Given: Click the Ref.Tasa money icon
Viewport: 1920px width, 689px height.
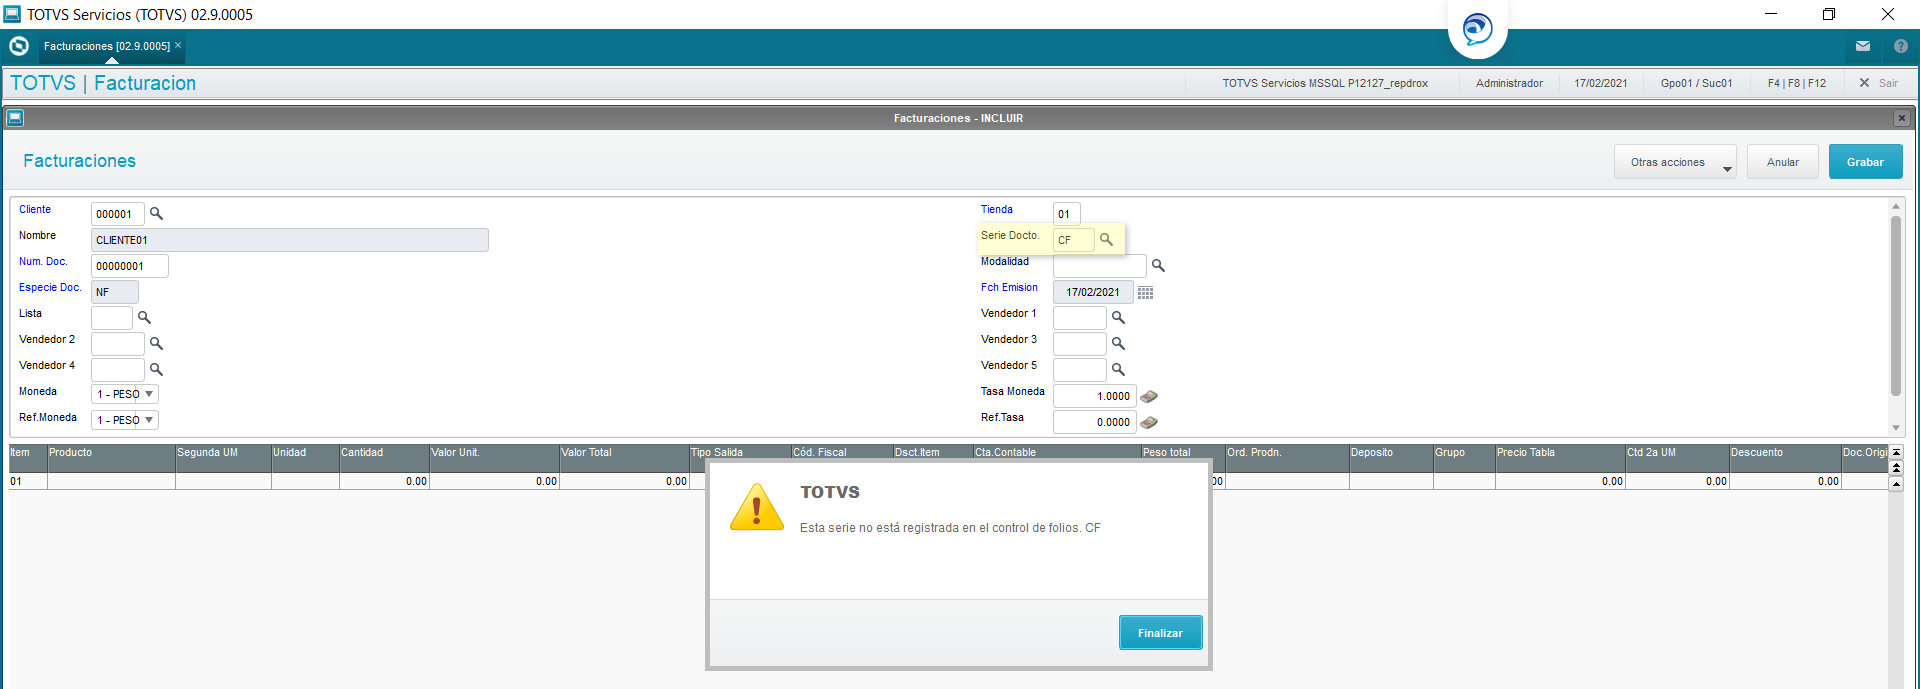Looking at the screenshot, I should (1149, 423).
